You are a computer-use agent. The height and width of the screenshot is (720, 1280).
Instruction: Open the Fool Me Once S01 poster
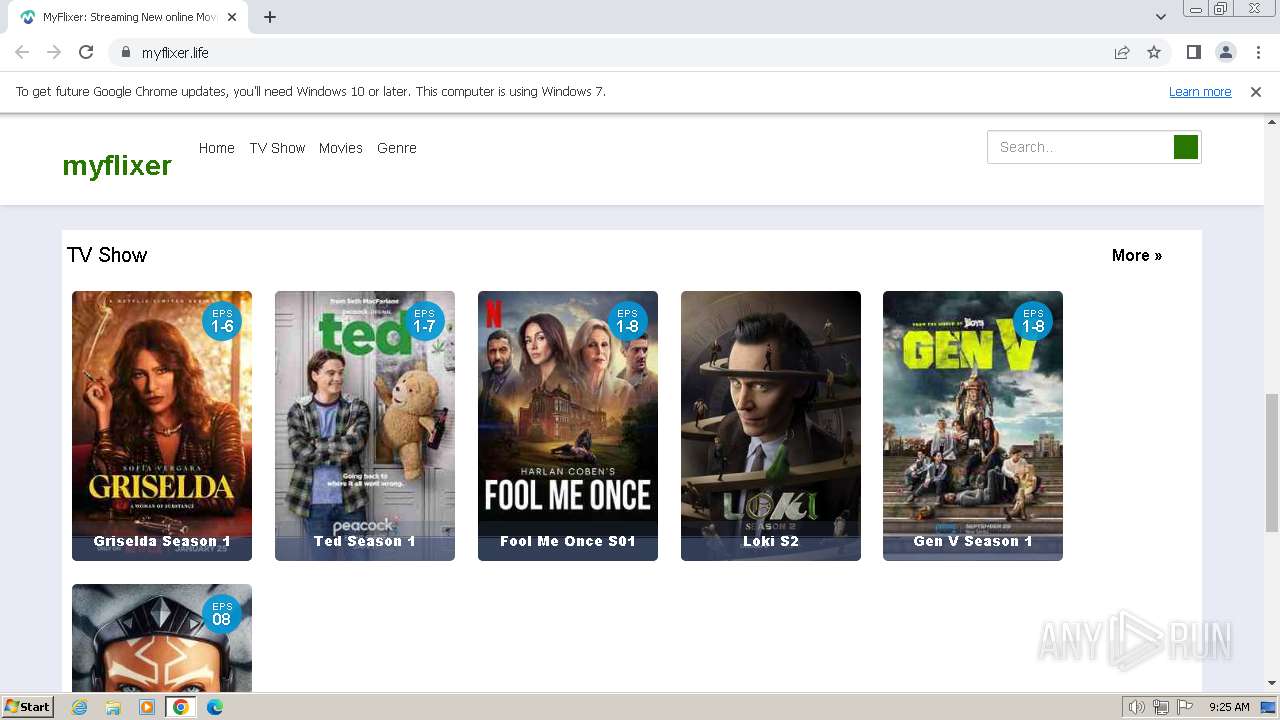(x=568, y=426)
